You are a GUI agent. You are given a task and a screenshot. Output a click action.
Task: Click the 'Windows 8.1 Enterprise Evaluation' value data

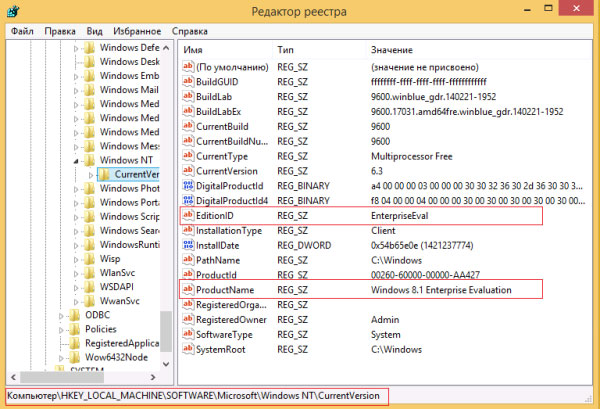click(441, 290)
